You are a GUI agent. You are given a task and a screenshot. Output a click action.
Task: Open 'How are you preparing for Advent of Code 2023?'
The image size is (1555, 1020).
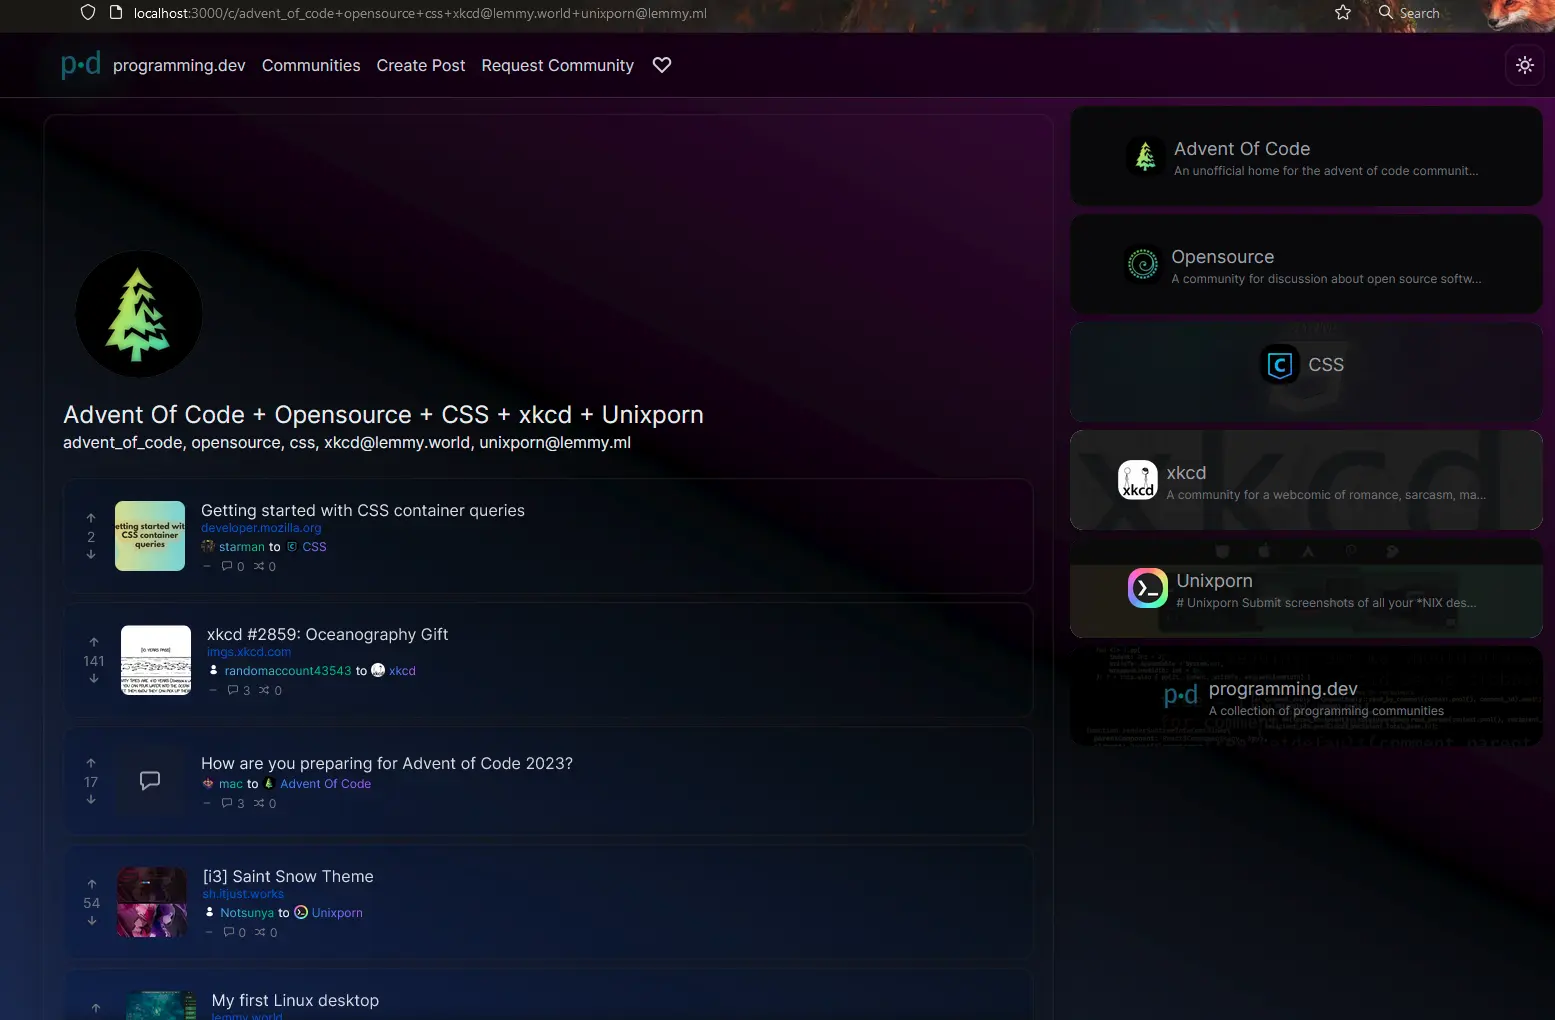click(387, 763)
